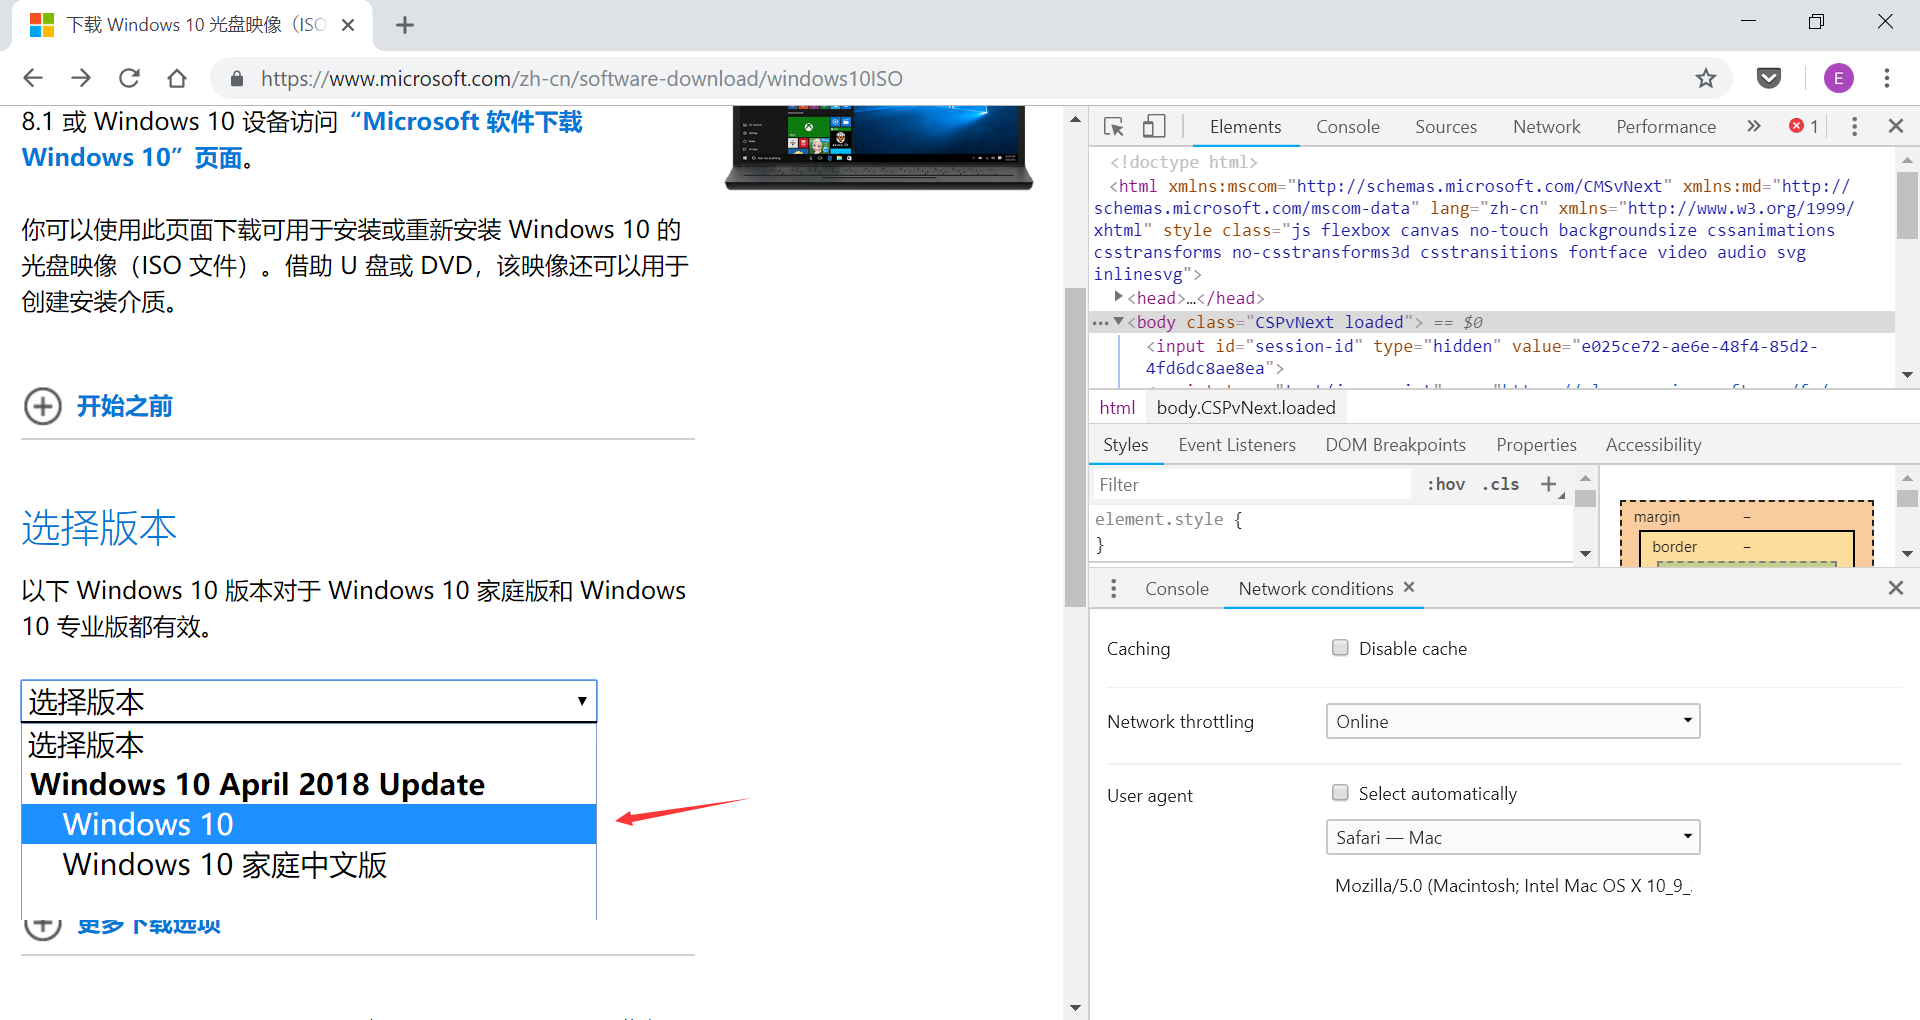Image resolution: width=1920 pixels, height=1020 pixels.
Task: Toggle the .cls class editor
Action: point(1500,484)
